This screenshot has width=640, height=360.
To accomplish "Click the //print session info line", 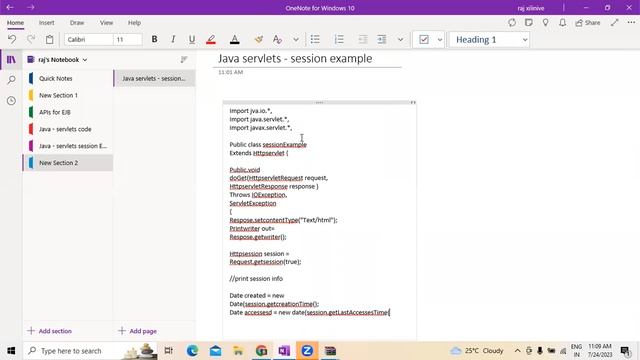I will coord(256,279).
